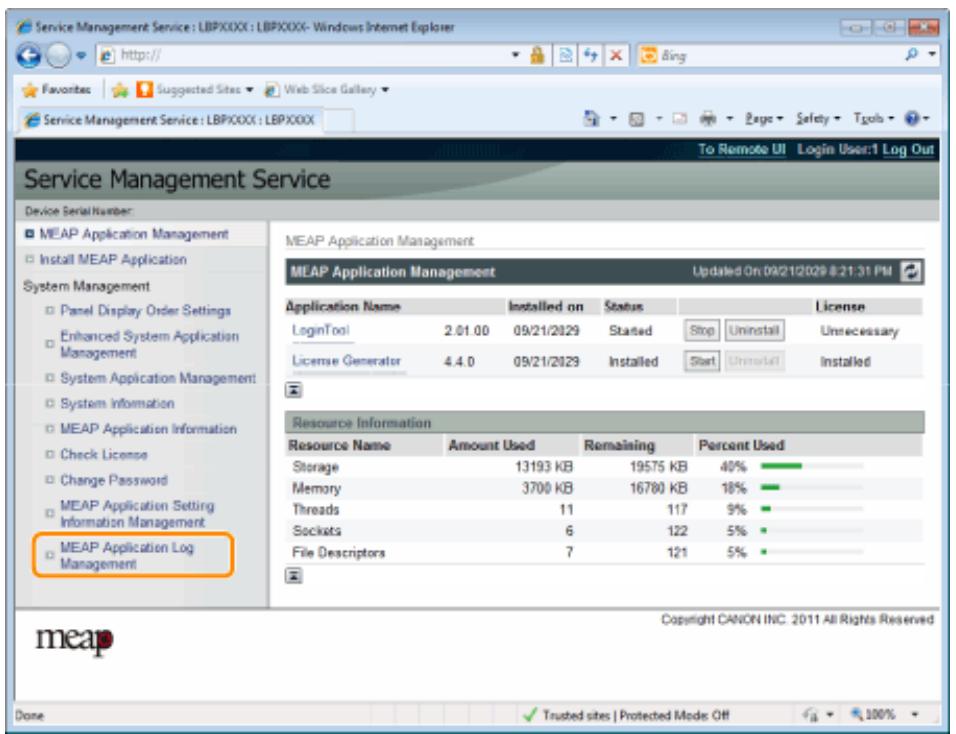Start the License Generator application

702,362
